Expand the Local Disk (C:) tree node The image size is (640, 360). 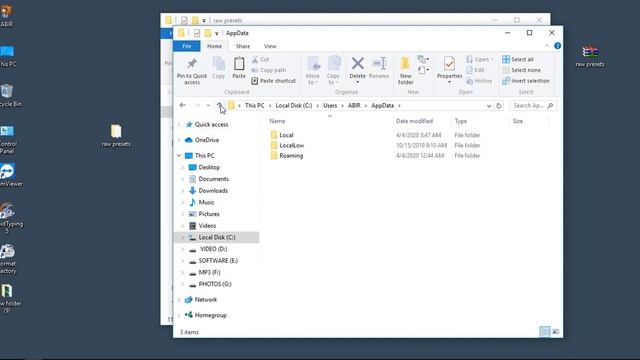tap(182, 237)
